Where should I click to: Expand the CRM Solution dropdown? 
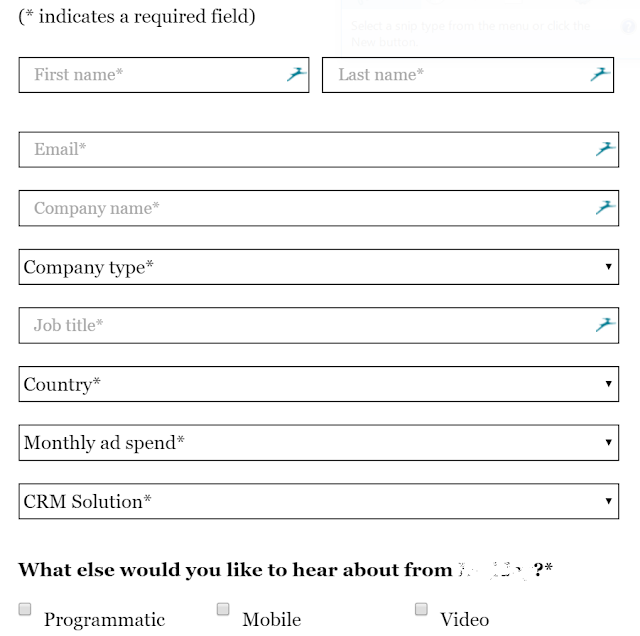tap(318, 501)
